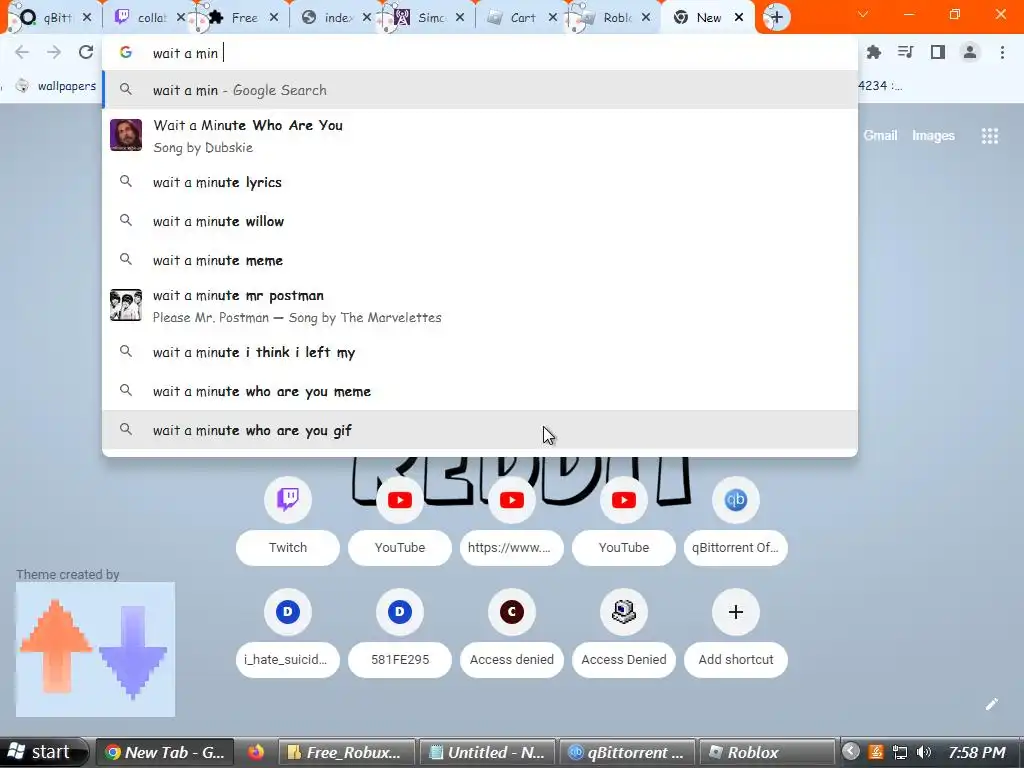Select 'wait a minute who are you gif' suggestion

[480, 430]
